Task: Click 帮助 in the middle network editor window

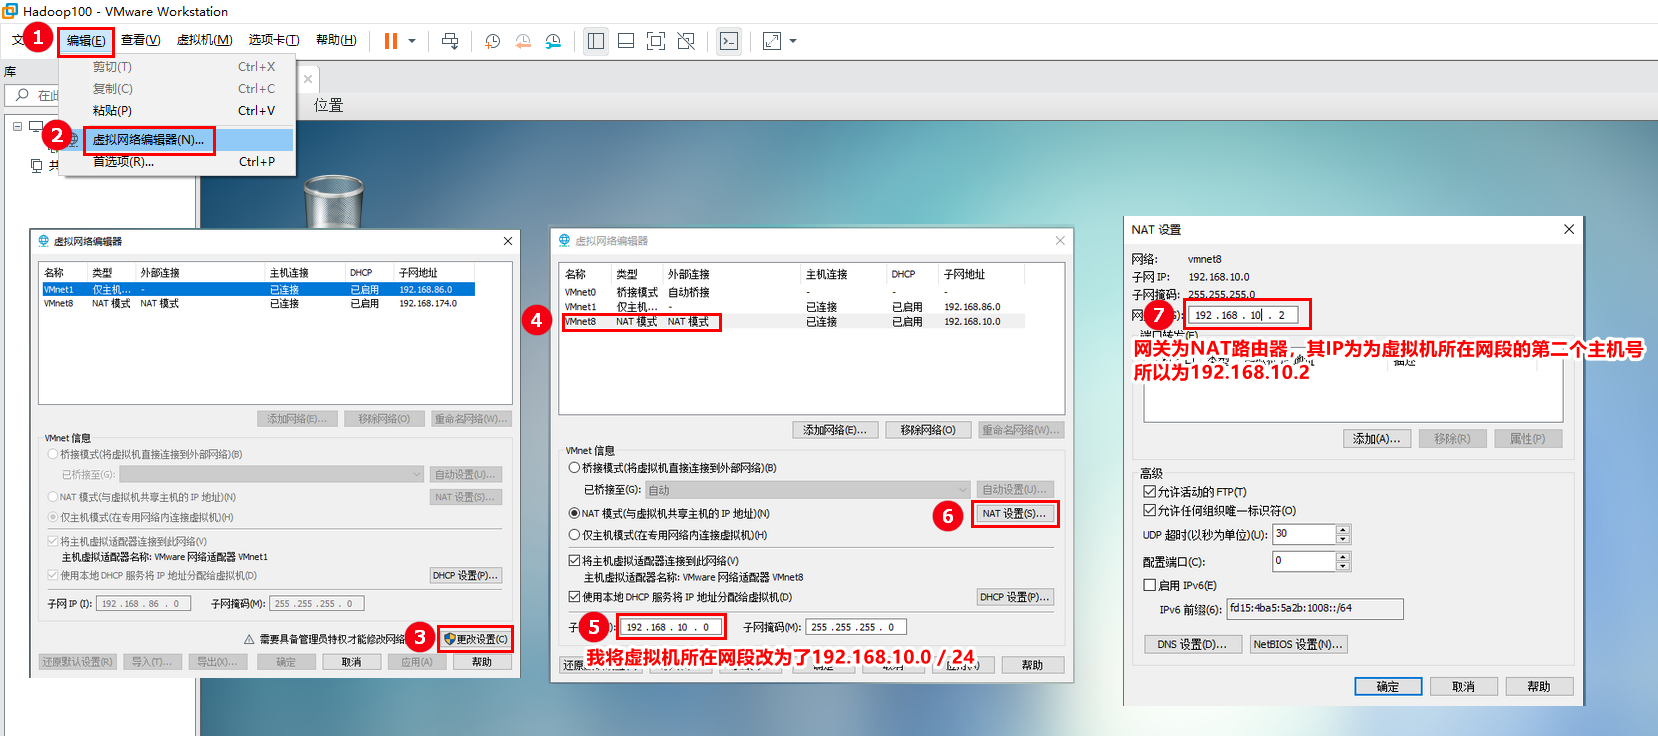Action: tap(1032, 665)
